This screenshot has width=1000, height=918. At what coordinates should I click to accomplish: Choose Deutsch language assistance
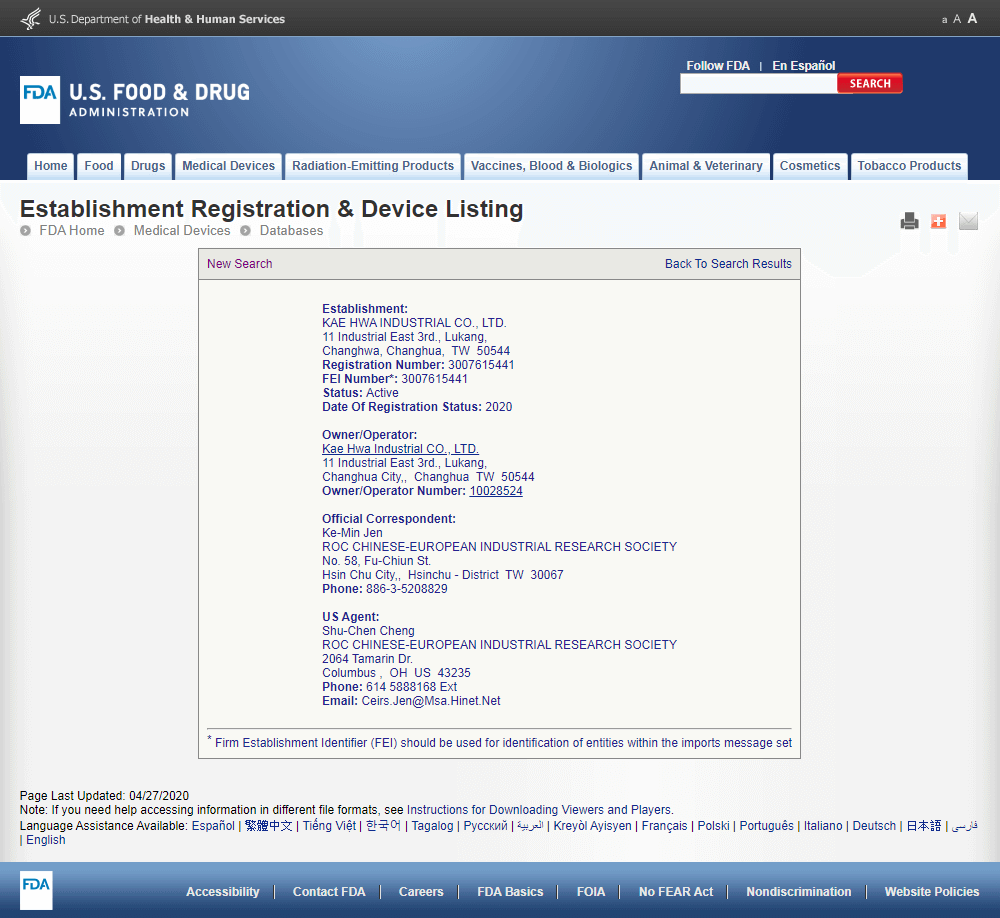click(874, 825)
